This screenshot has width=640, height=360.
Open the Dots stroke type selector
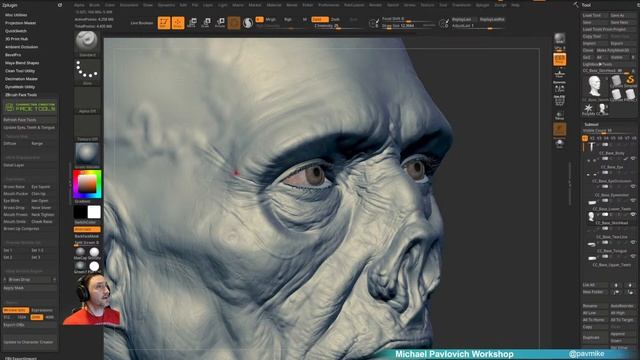87,71
